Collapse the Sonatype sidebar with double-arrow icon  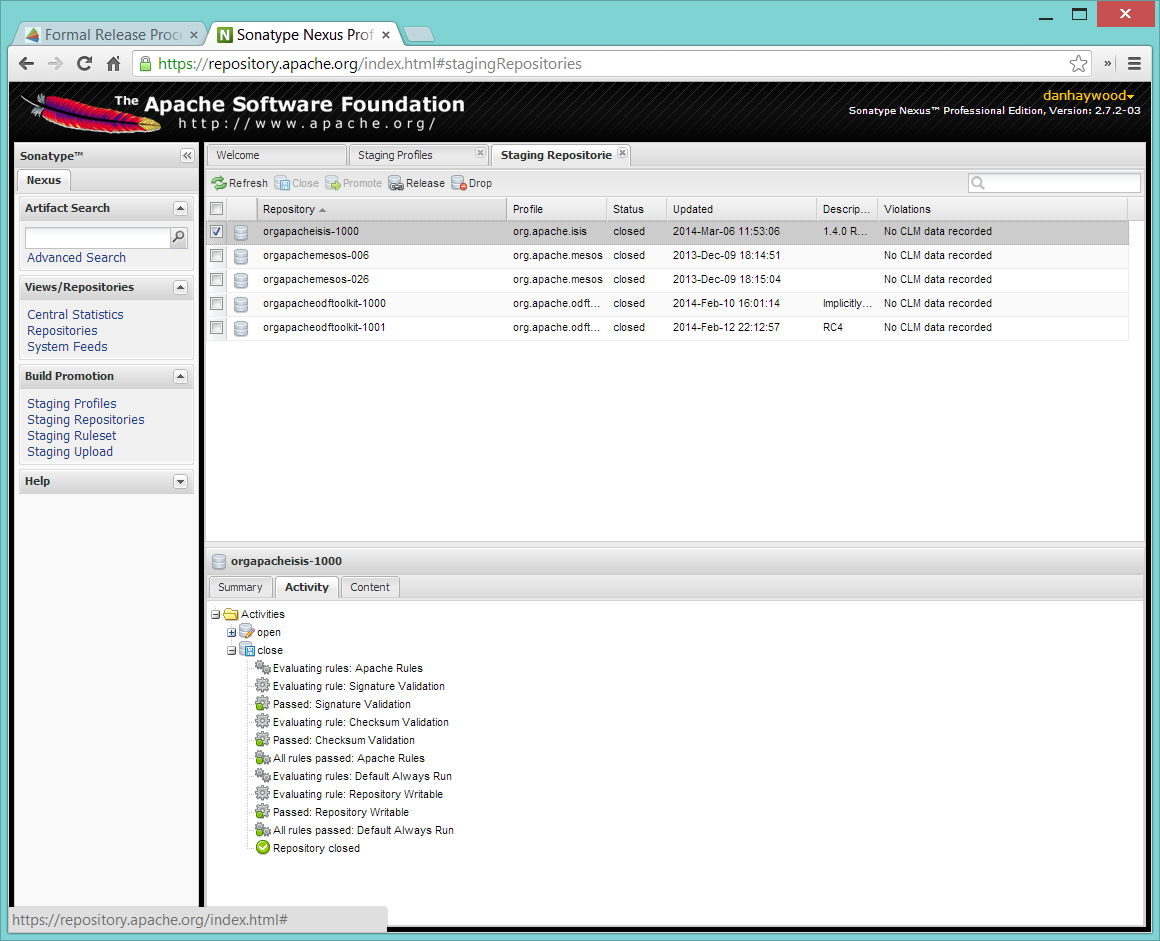(x=187, y=156)
